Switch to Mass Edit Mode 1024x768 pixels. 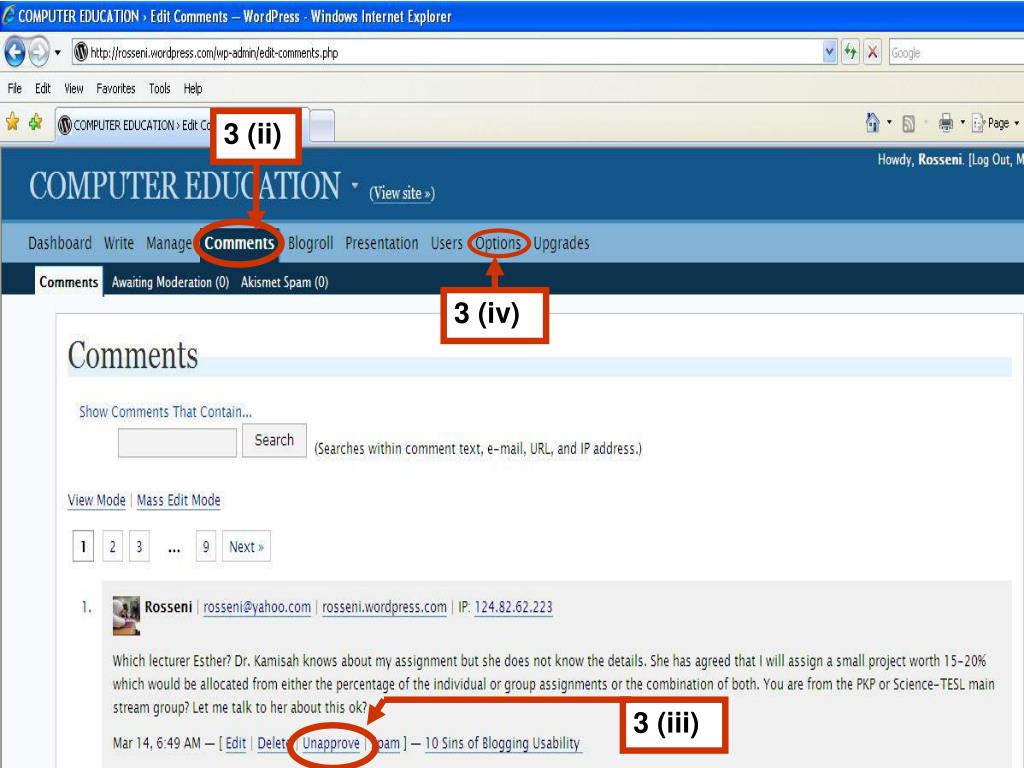point(178,500)
